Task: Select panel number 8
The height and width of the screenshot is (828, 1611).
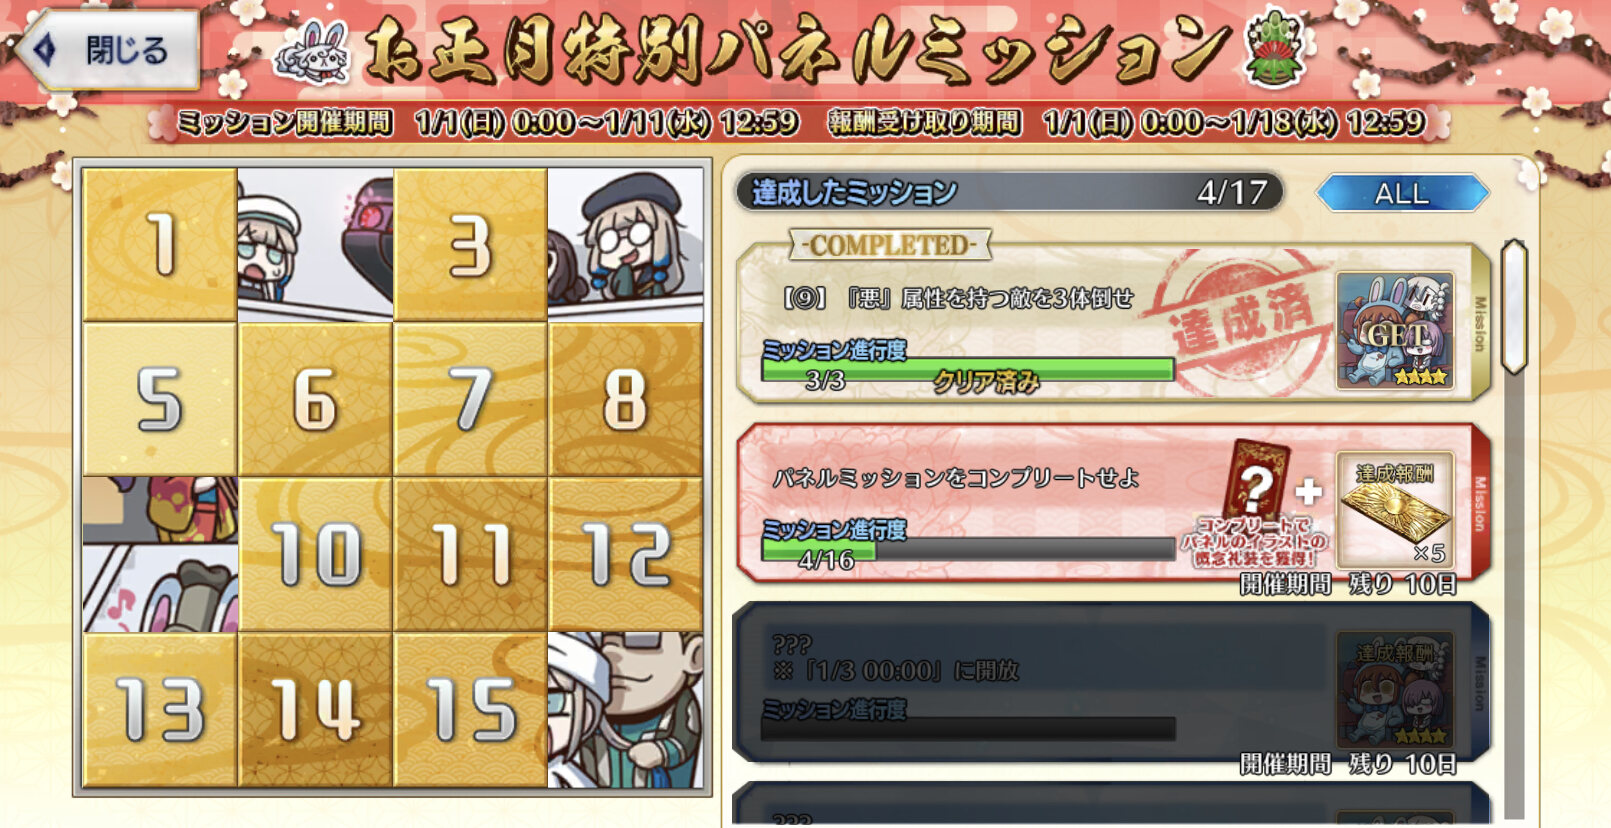Action: pos(625,399)
